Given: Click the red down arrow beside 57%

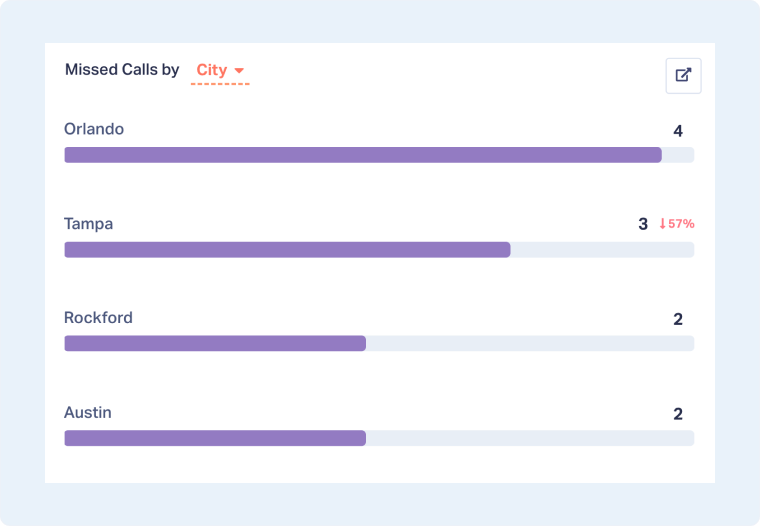Looking at the screenshot, I should point(662,224).
